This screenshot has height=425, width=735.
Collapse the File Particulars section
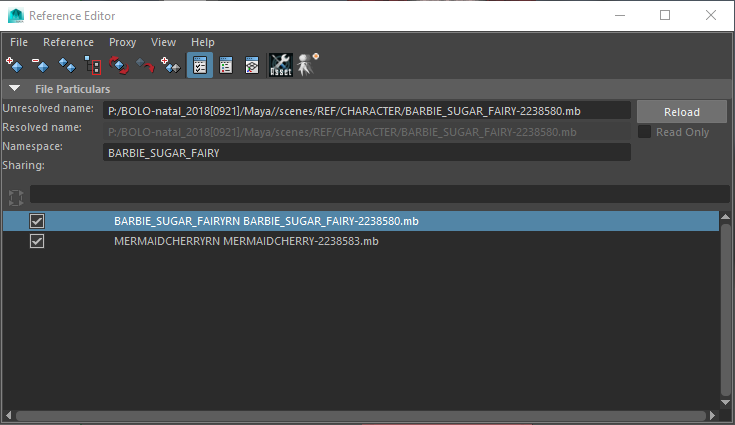click(x=14, y=89)
